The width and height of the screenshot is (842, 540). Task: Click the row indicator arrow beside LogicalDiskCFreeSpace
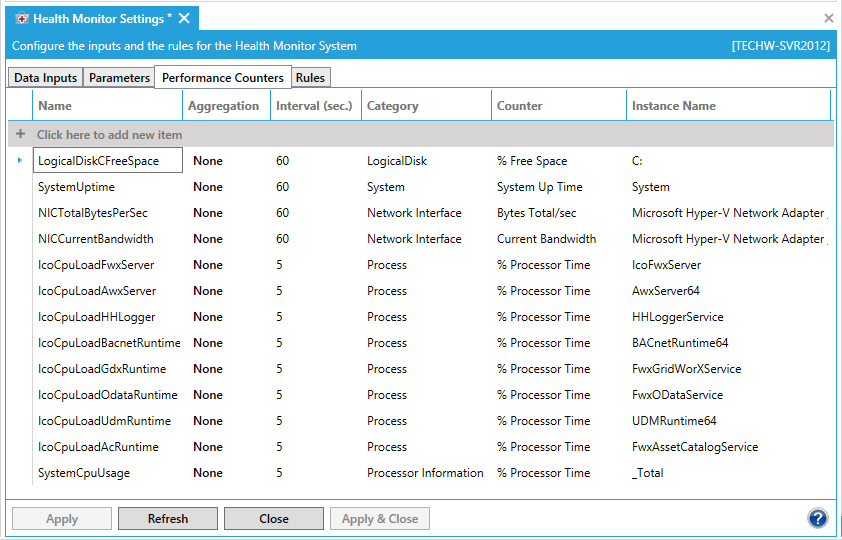20,160
